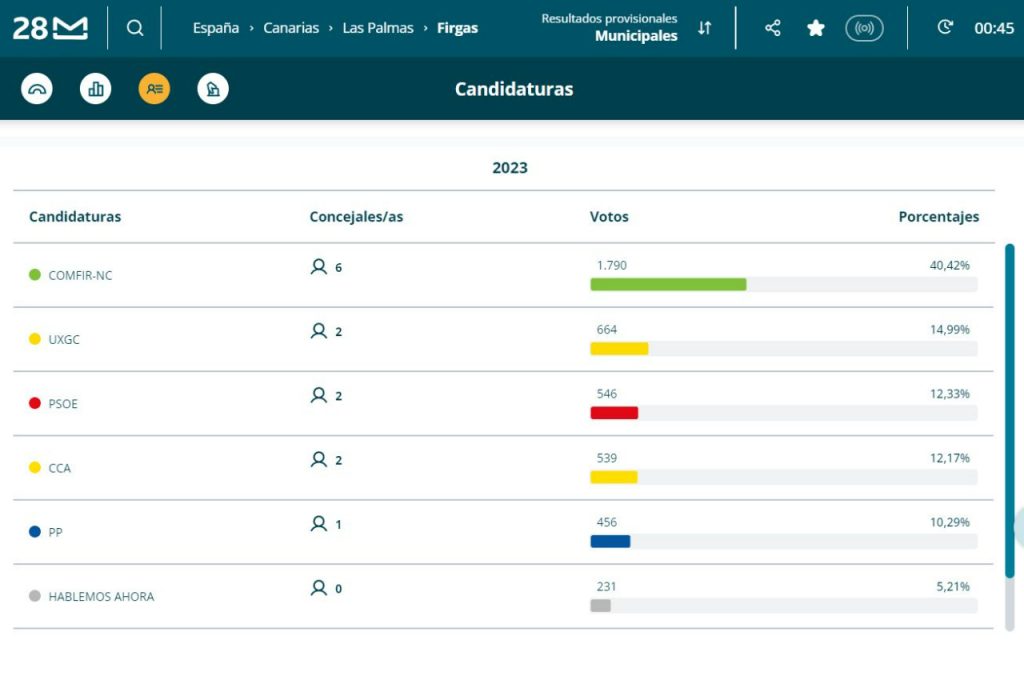Toggle the live broadcast icon

[864, 28]
